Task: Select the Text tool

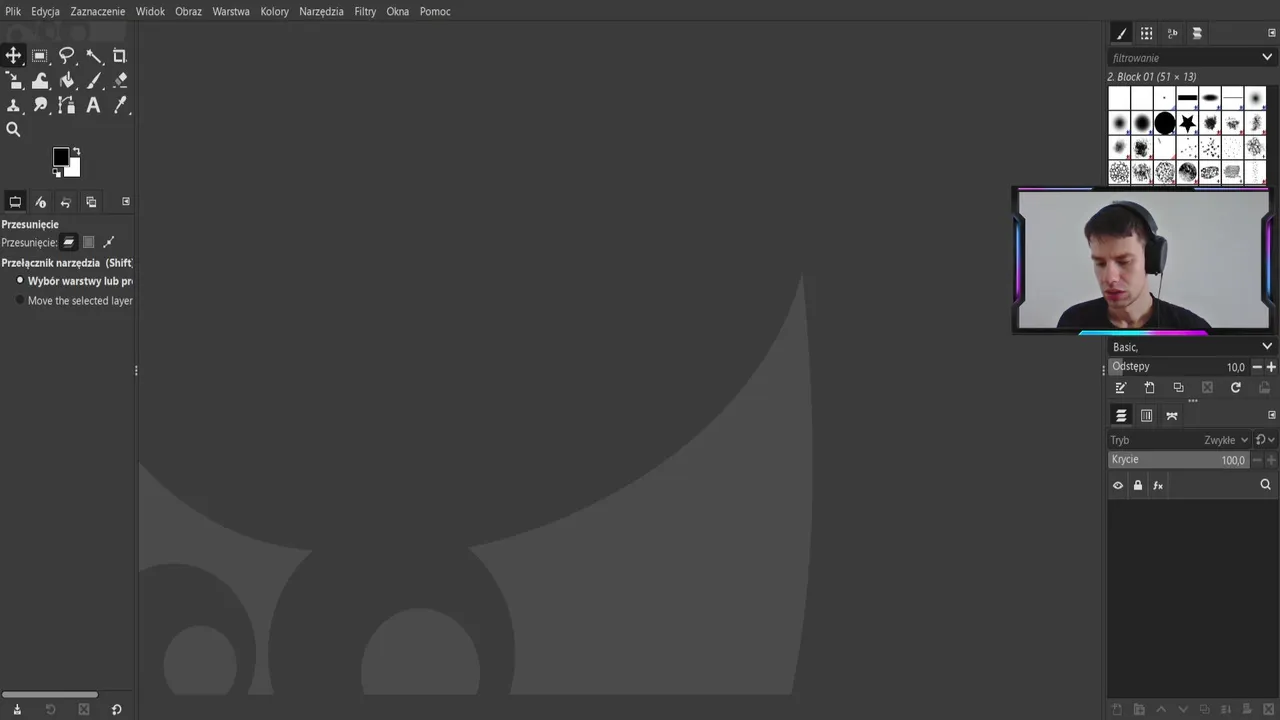Action: (94, 105)
